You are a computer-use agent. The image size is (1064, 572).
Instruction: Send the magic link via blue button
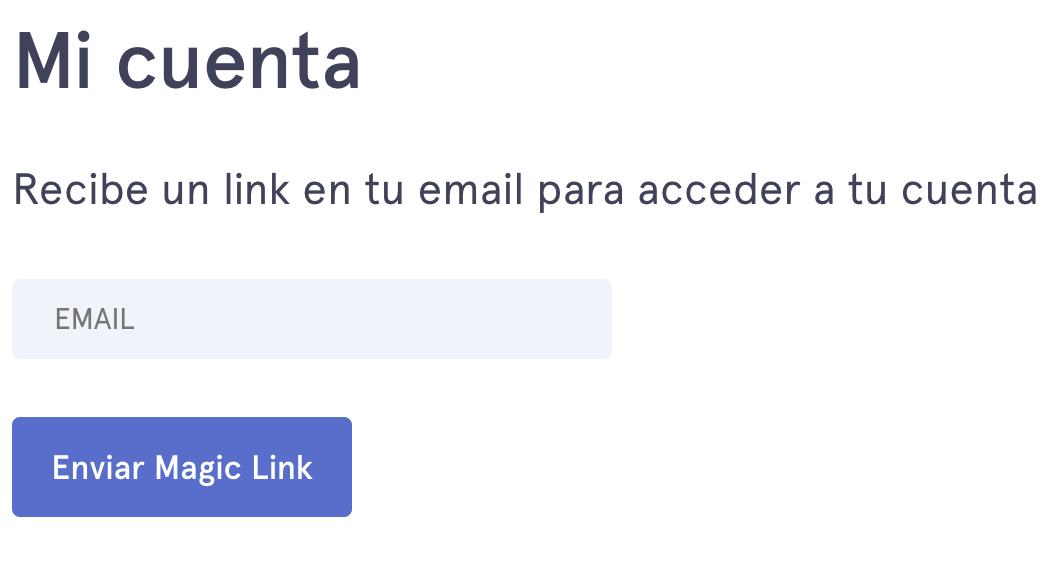182,467
